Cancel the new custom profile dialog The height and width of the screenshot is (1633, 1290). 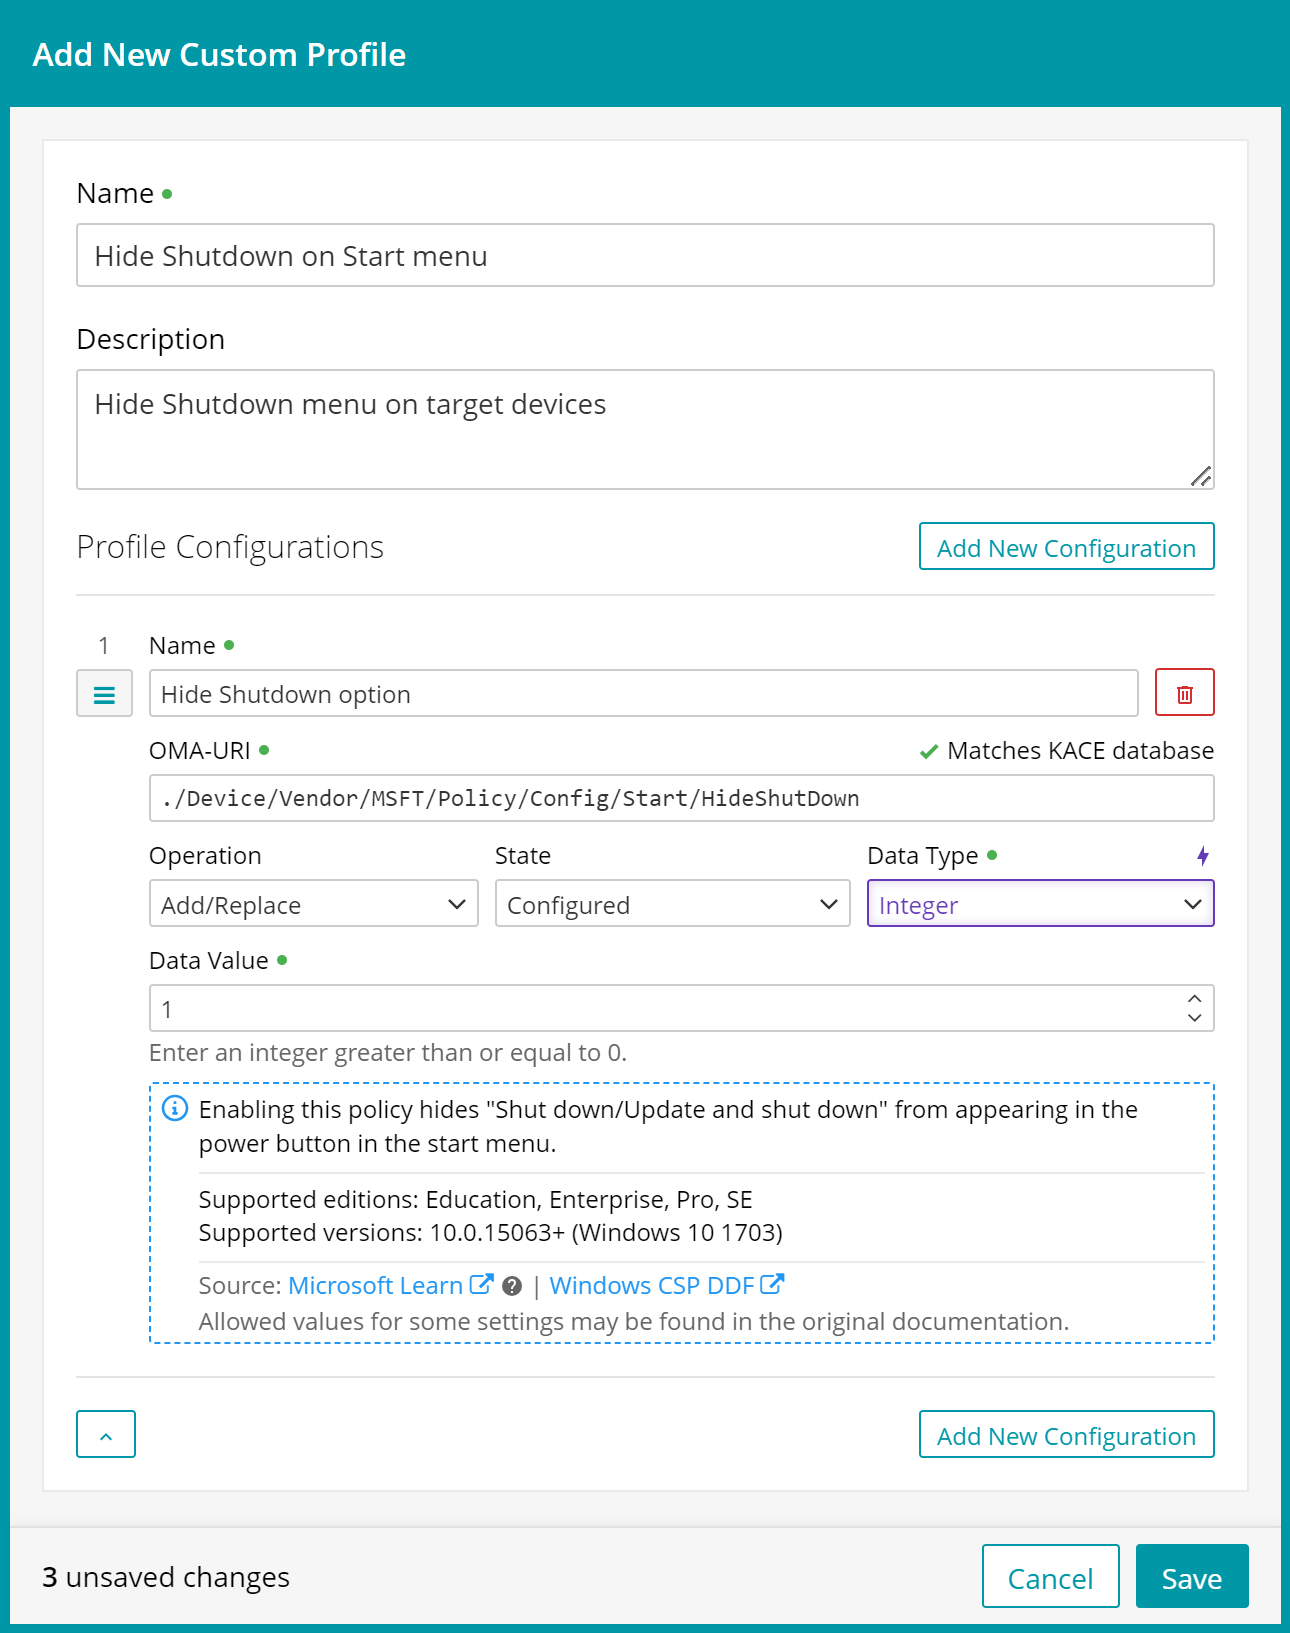(x=1050, y=1577)
